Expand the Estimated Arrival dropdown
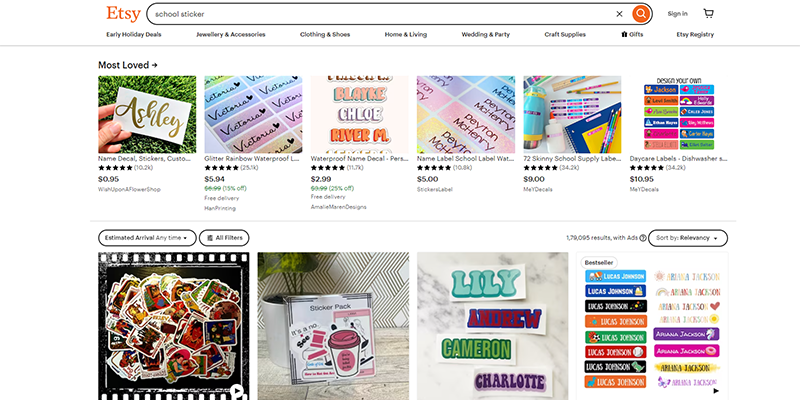Viewport: 800px width, 400px height. (x=147, y=238)
